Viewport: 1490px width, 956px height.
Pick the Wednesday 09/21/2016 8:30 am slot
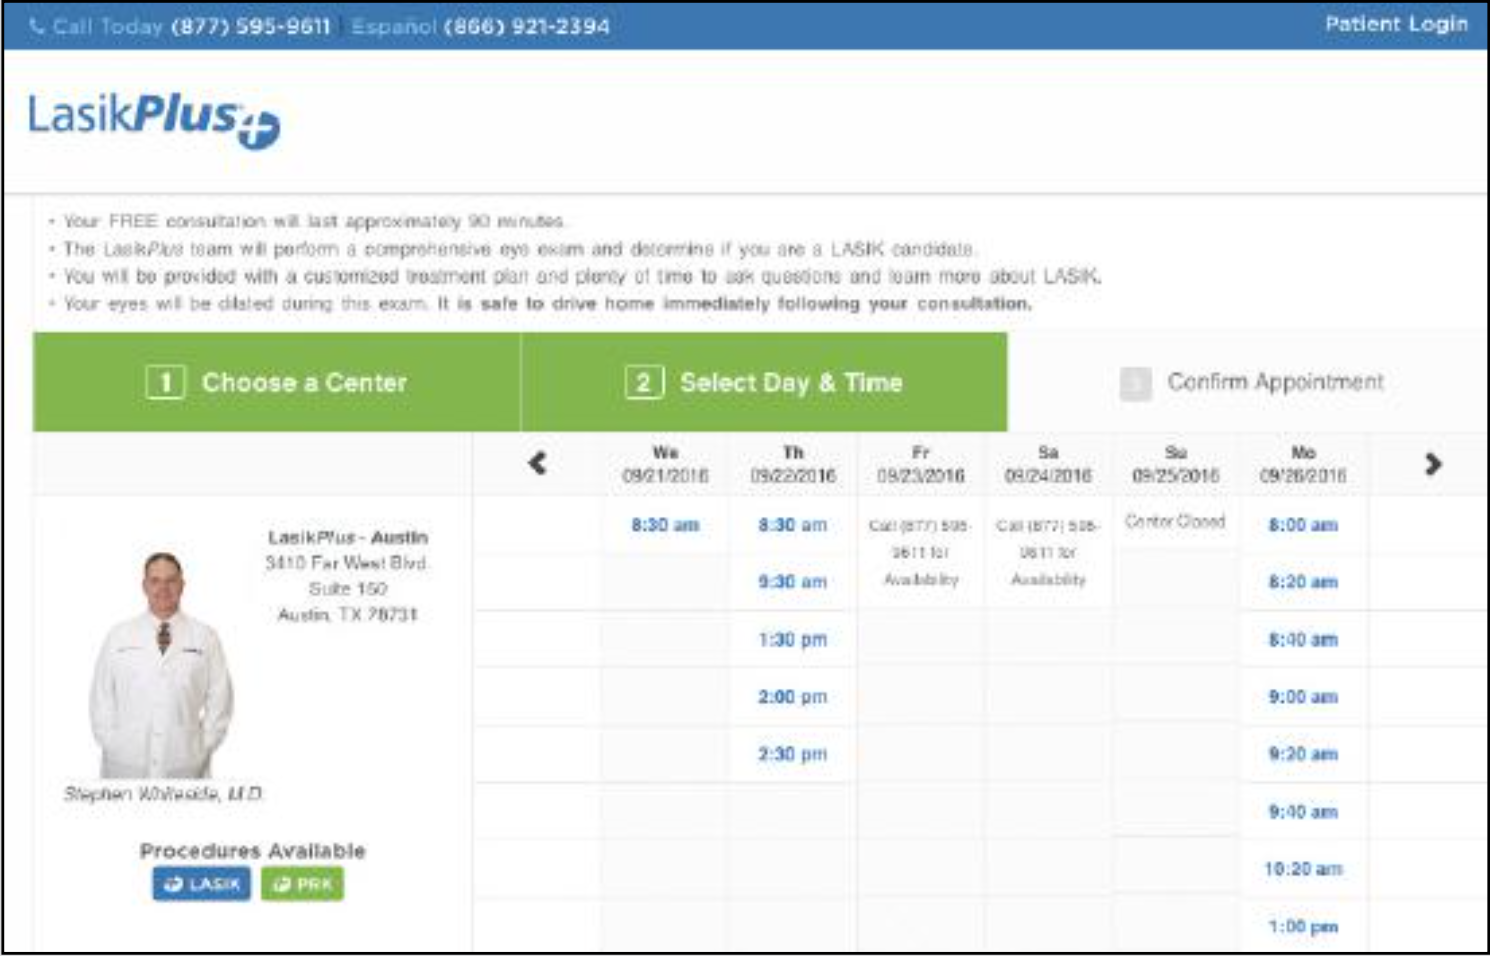665,525
